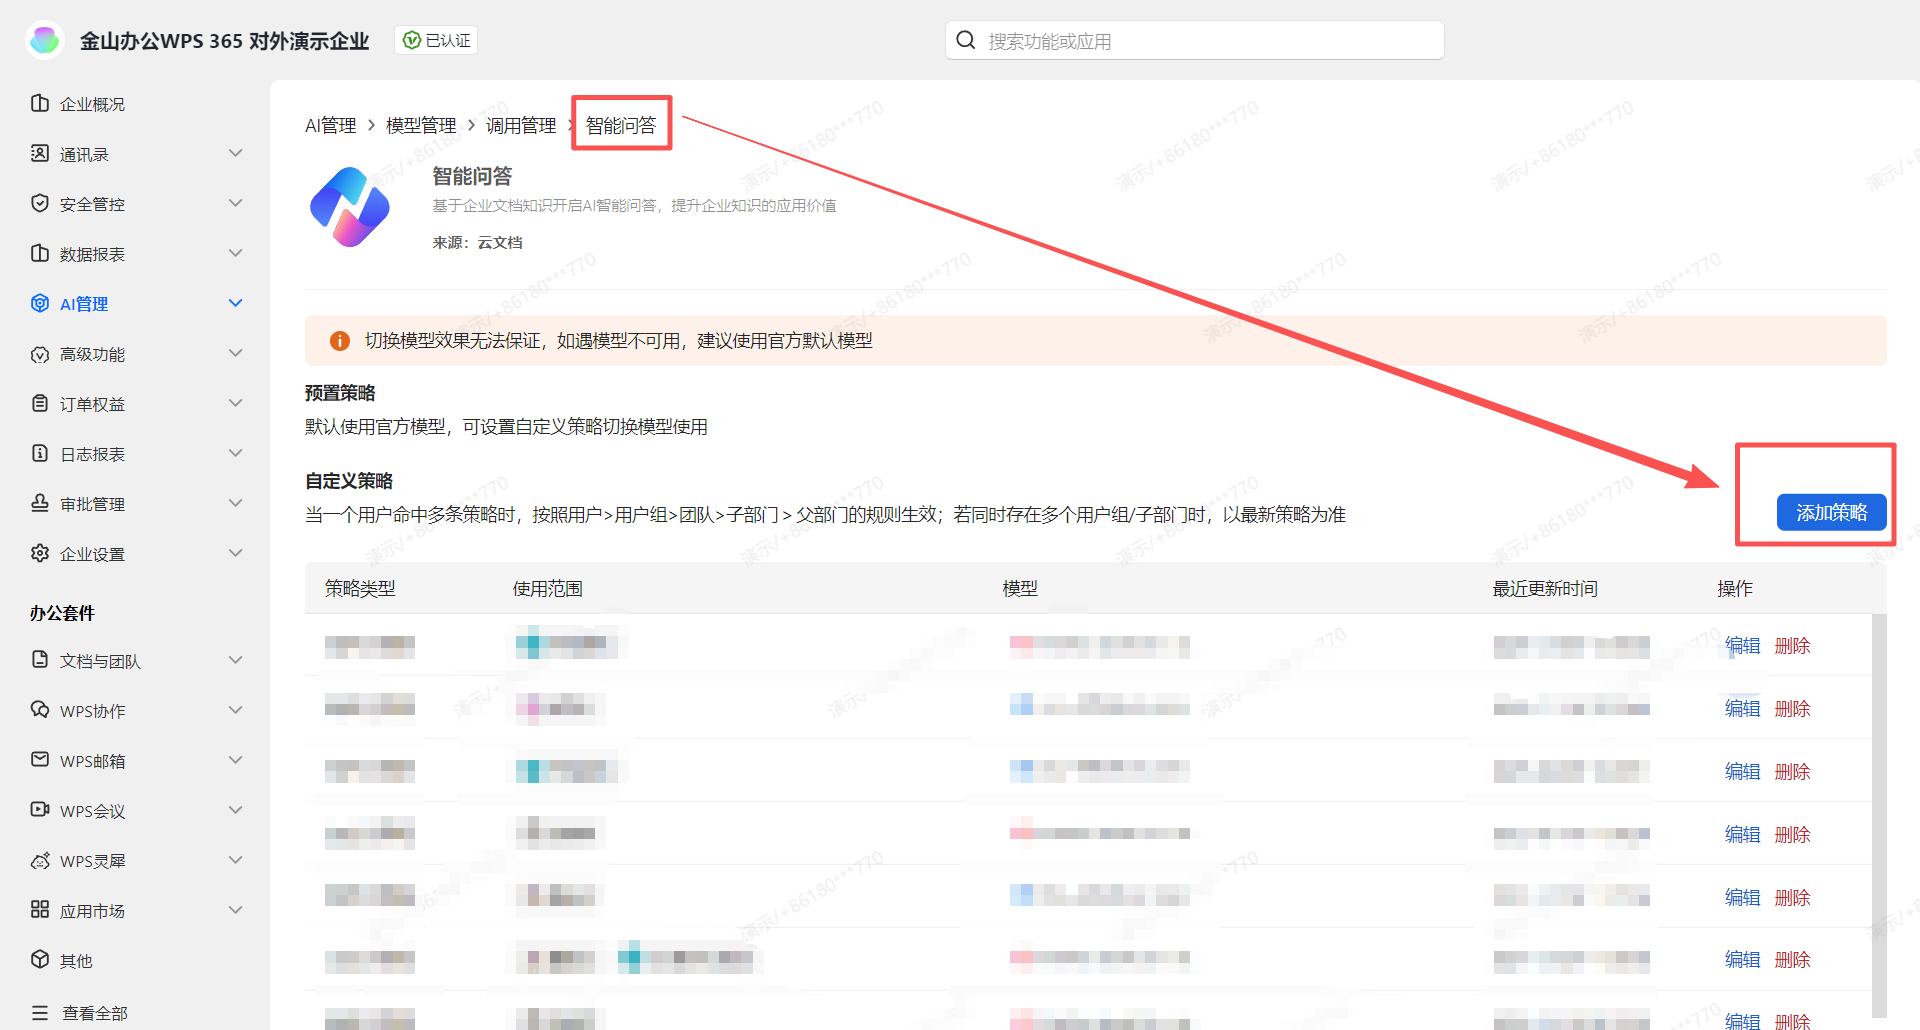Image resolution: width=1920 pixels, height=1030 pixels.
Task: Click the search magnifier icon
Action: click(965, 40)
